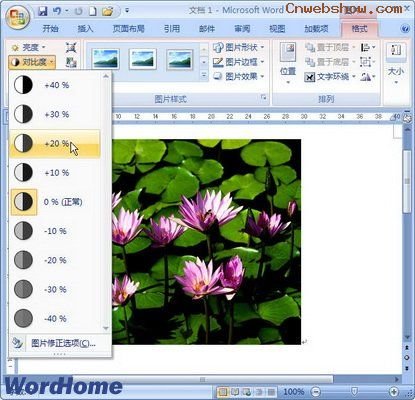Switch to print layout view button
415x400 pixels.
(x=223, y=391)
